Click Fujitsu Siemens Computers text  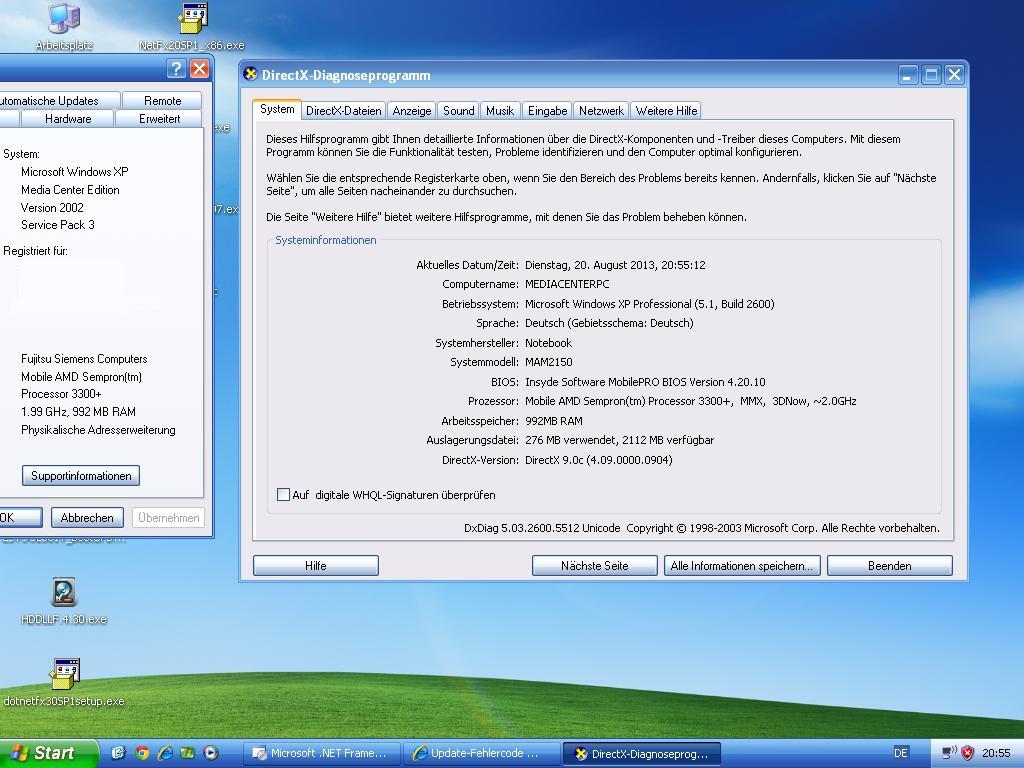pos(84,359)
